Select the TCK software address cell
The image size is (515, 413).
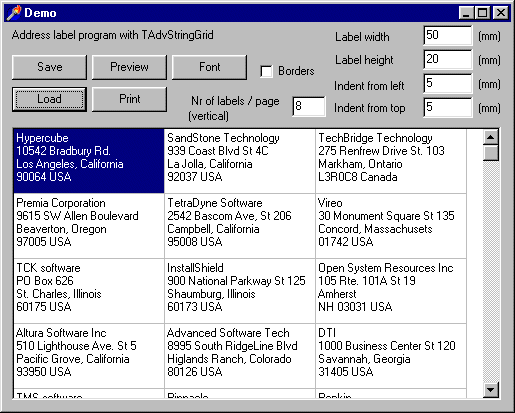pyautogui.click(x=89, y=291)
